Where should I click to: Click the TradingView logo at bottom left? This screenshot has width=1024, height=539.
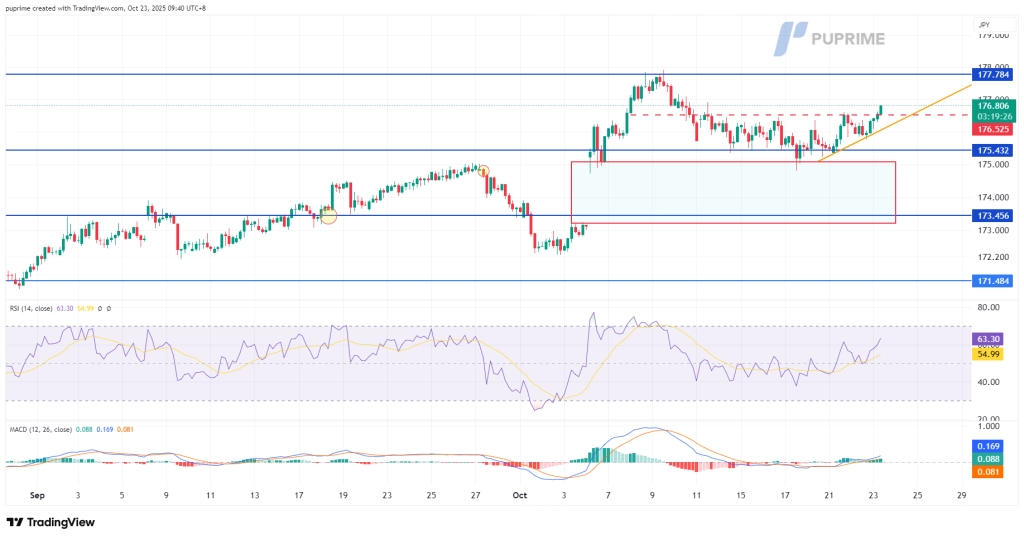point(50,523)
